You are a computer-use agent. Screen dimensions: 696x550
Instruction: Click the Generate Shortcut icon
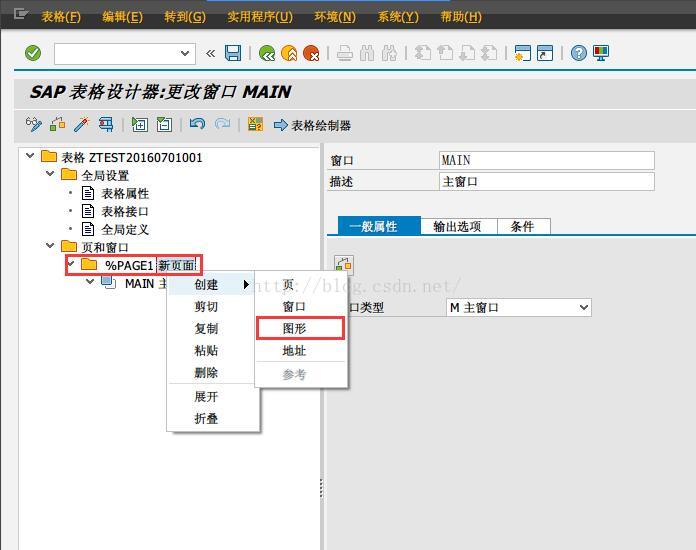pyautogui.click(x=545, y=53)
